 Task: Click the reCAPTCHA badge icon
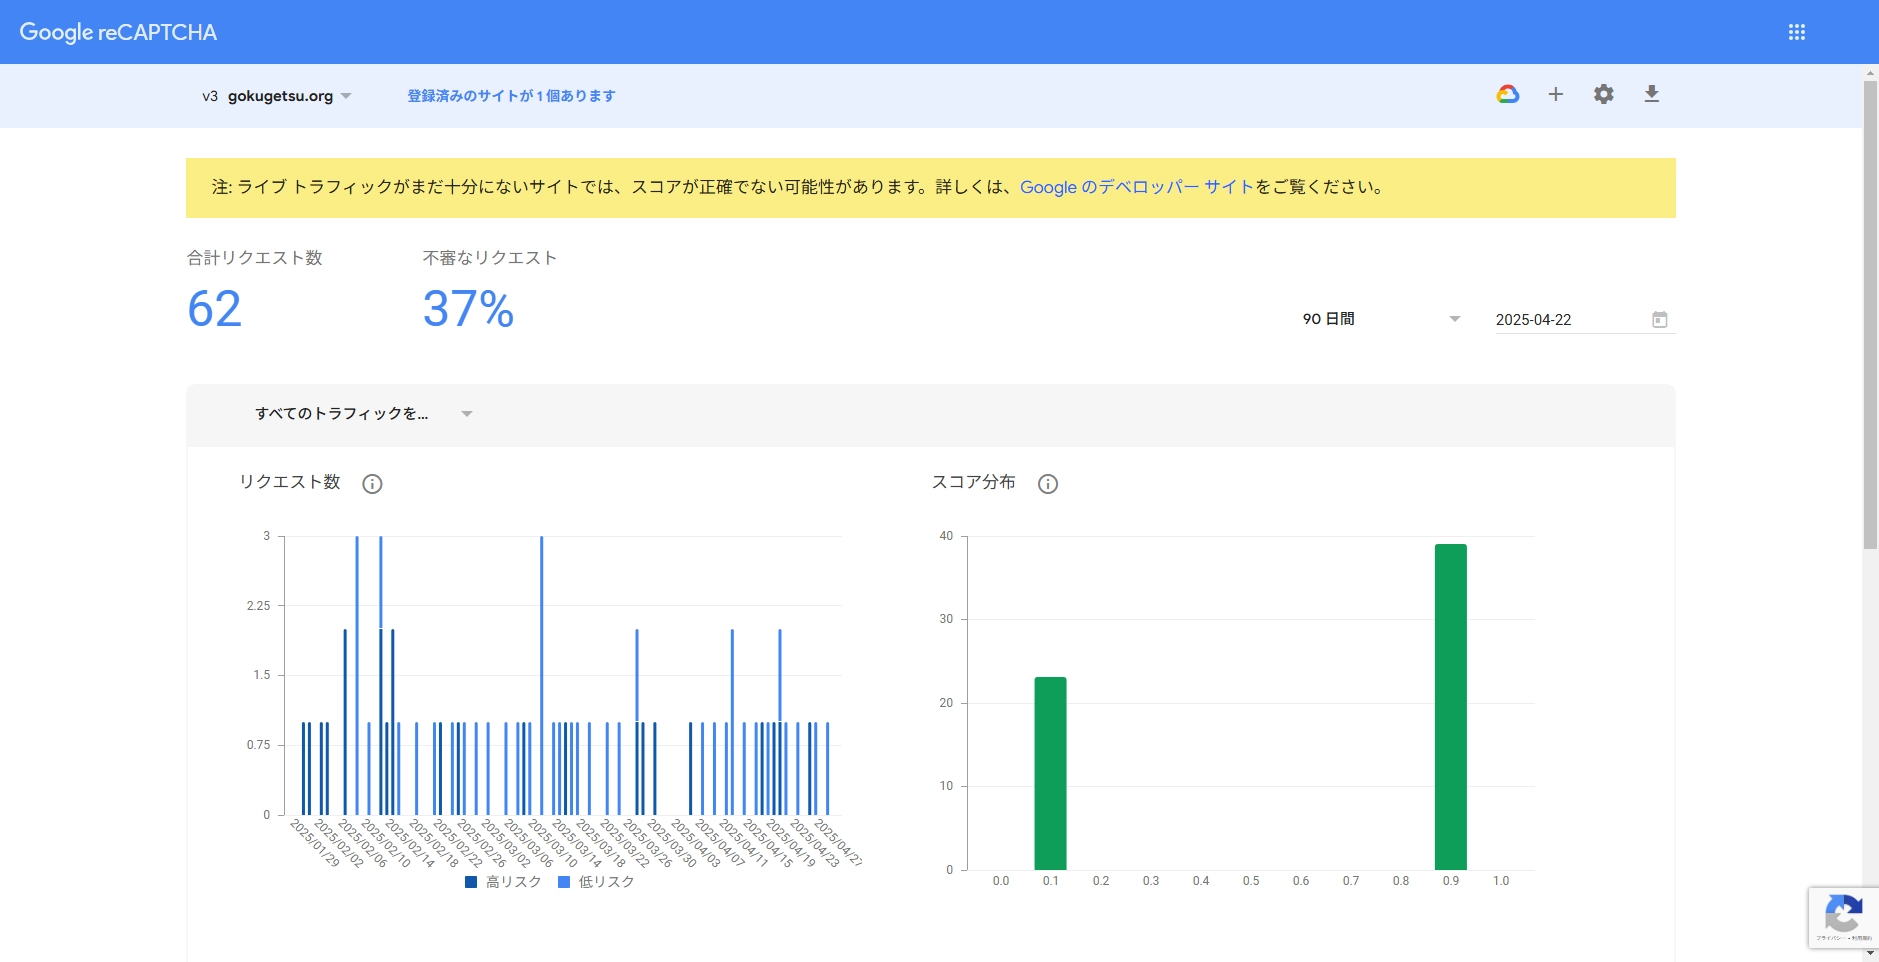pyautogui.click(x=1843, y=916)
